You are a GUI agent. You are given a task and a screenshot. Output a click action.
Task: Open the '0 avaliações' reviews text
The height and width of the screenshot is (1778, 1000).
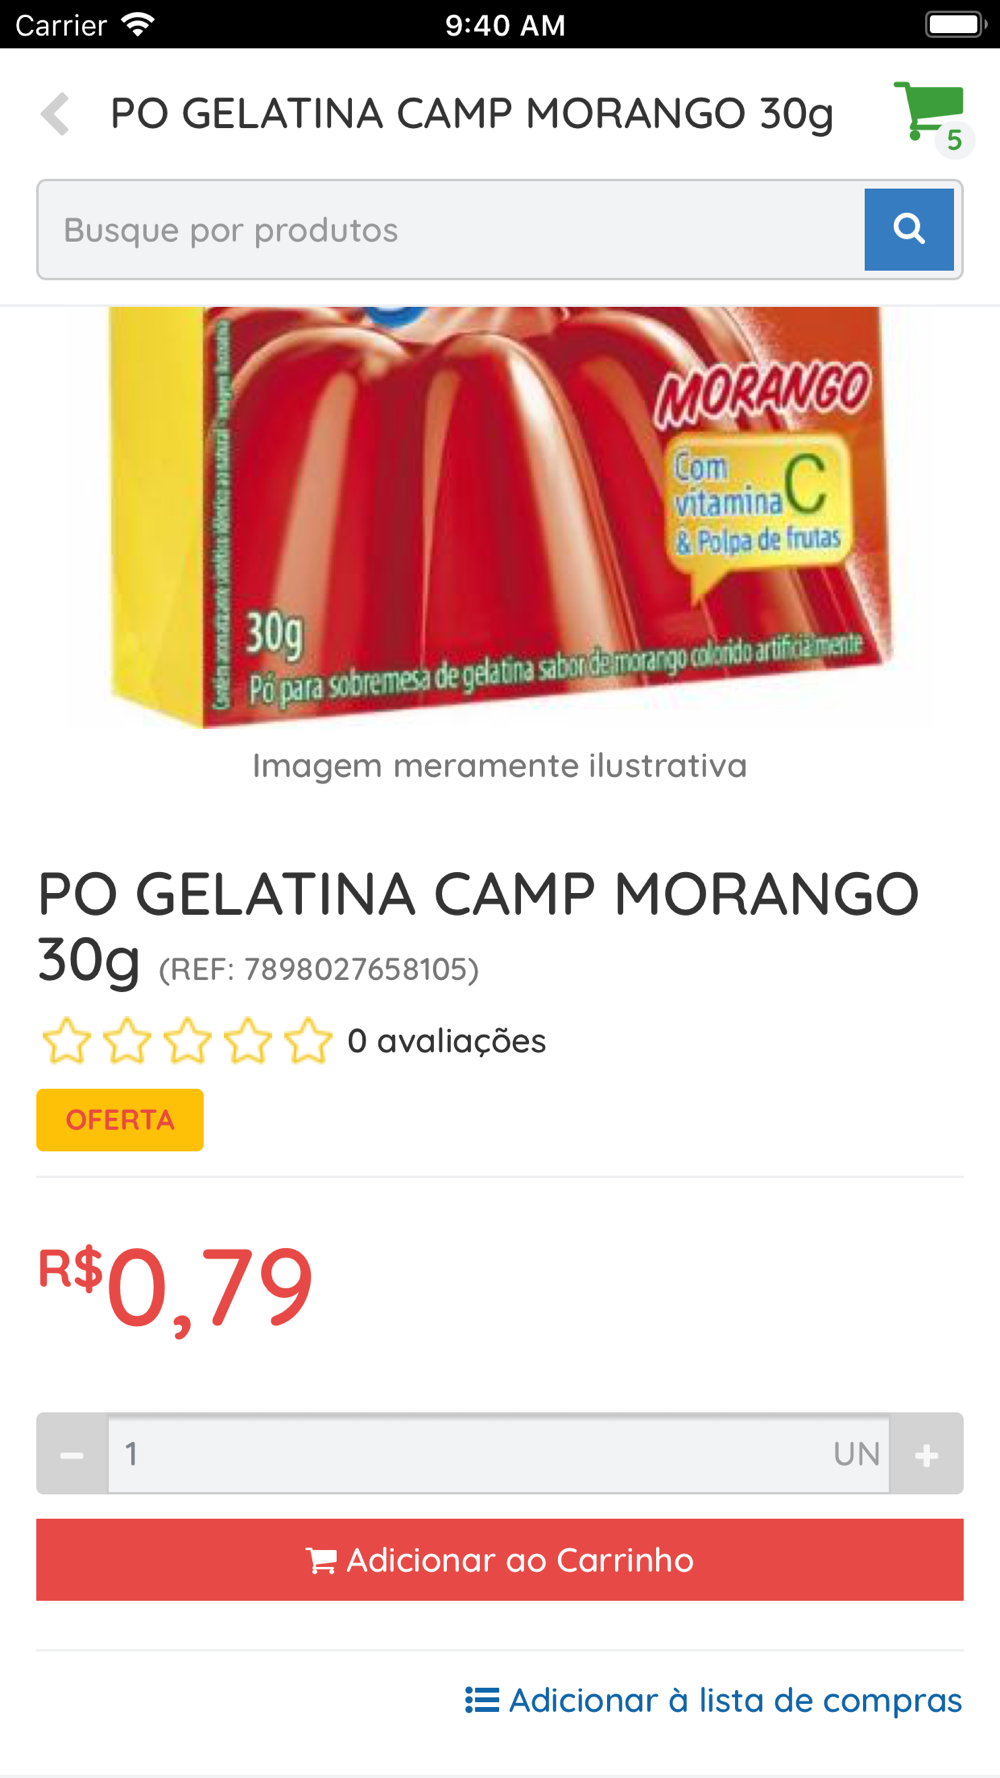[x=446, y=1041]
